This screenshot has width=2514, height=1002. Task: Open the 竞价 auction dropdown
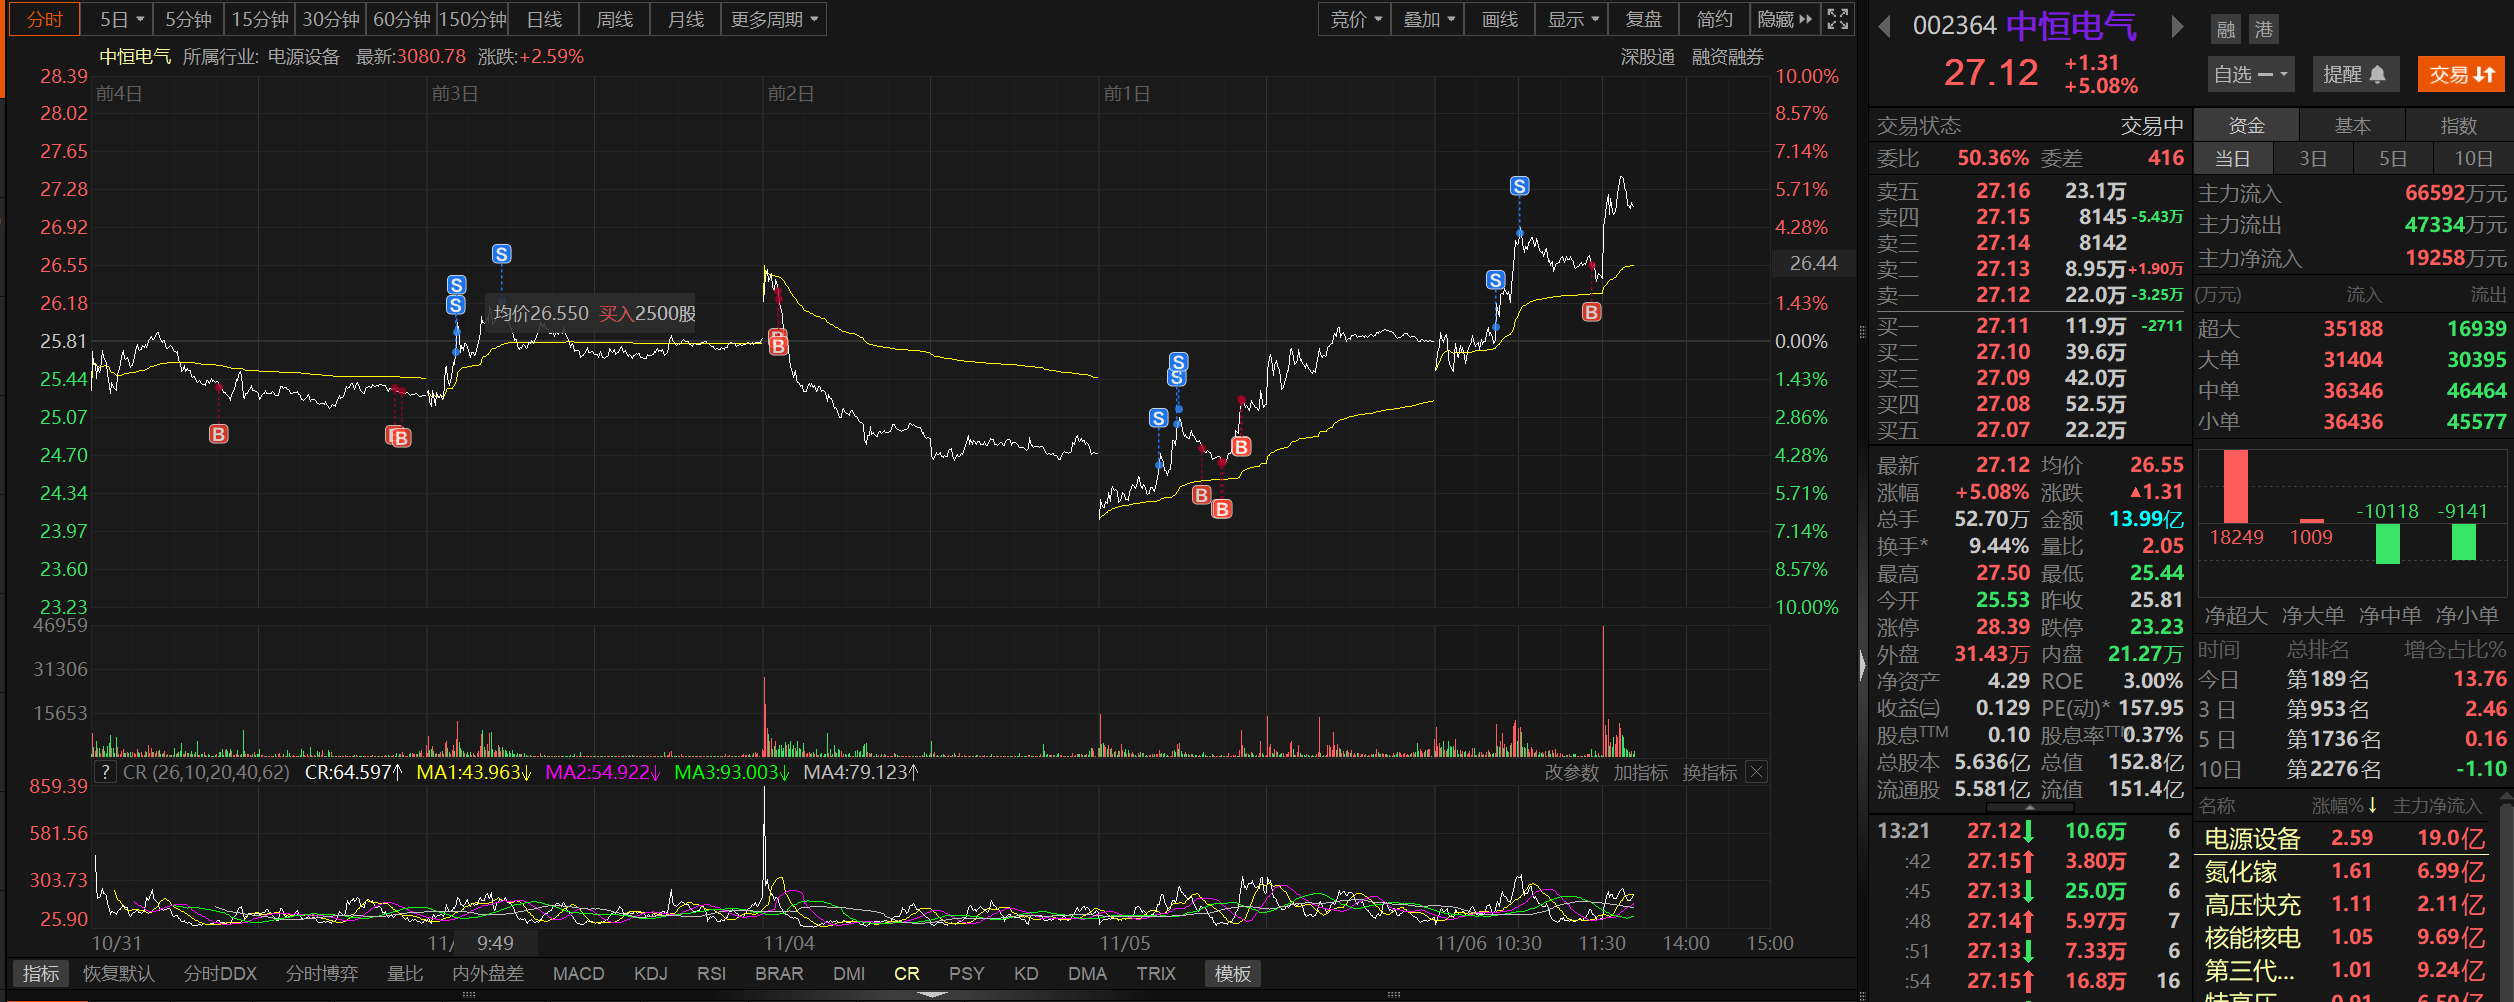point(1355,19)
